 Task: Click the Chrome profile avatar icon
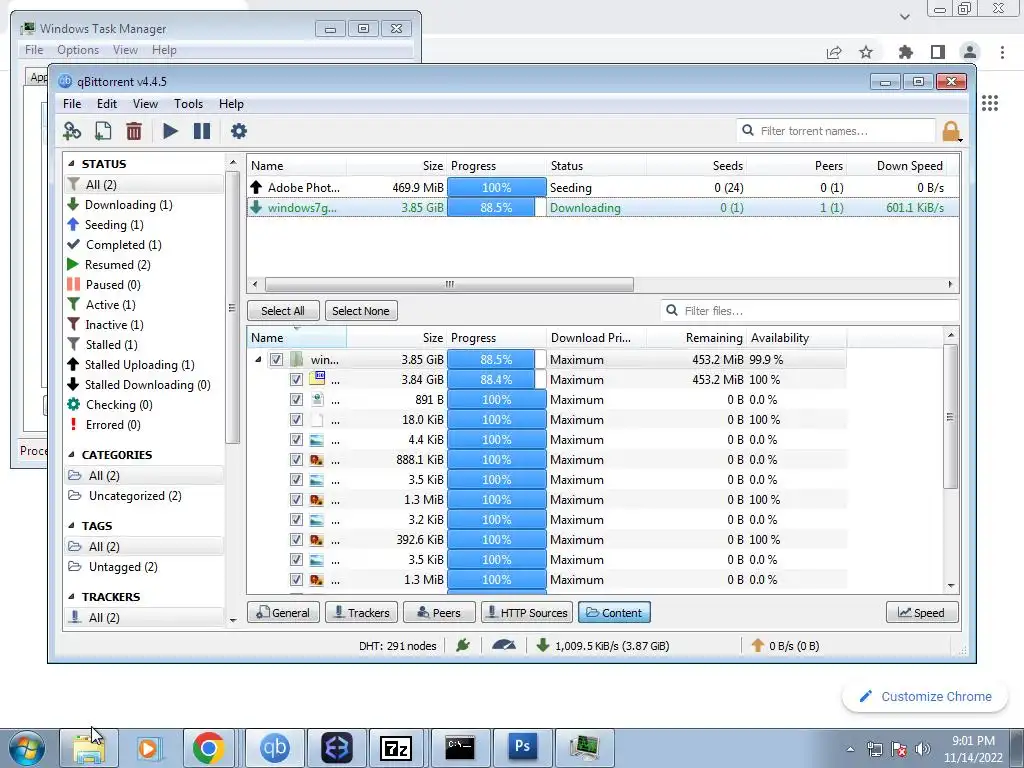click(x=970, y=52)
